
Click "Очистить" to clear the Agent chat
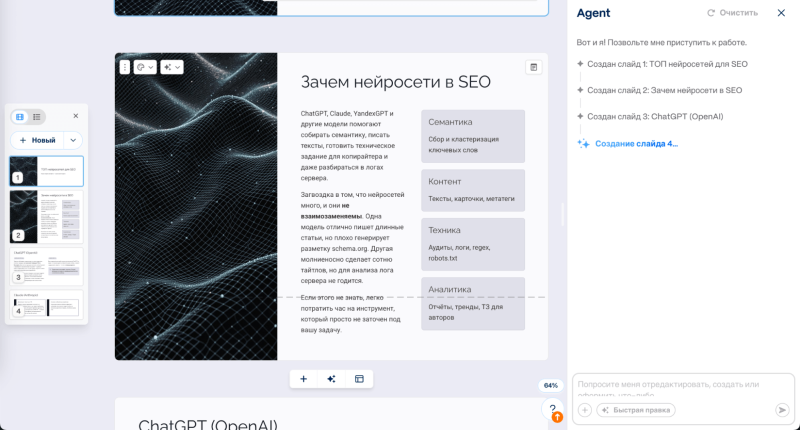[x=733, y=13]
